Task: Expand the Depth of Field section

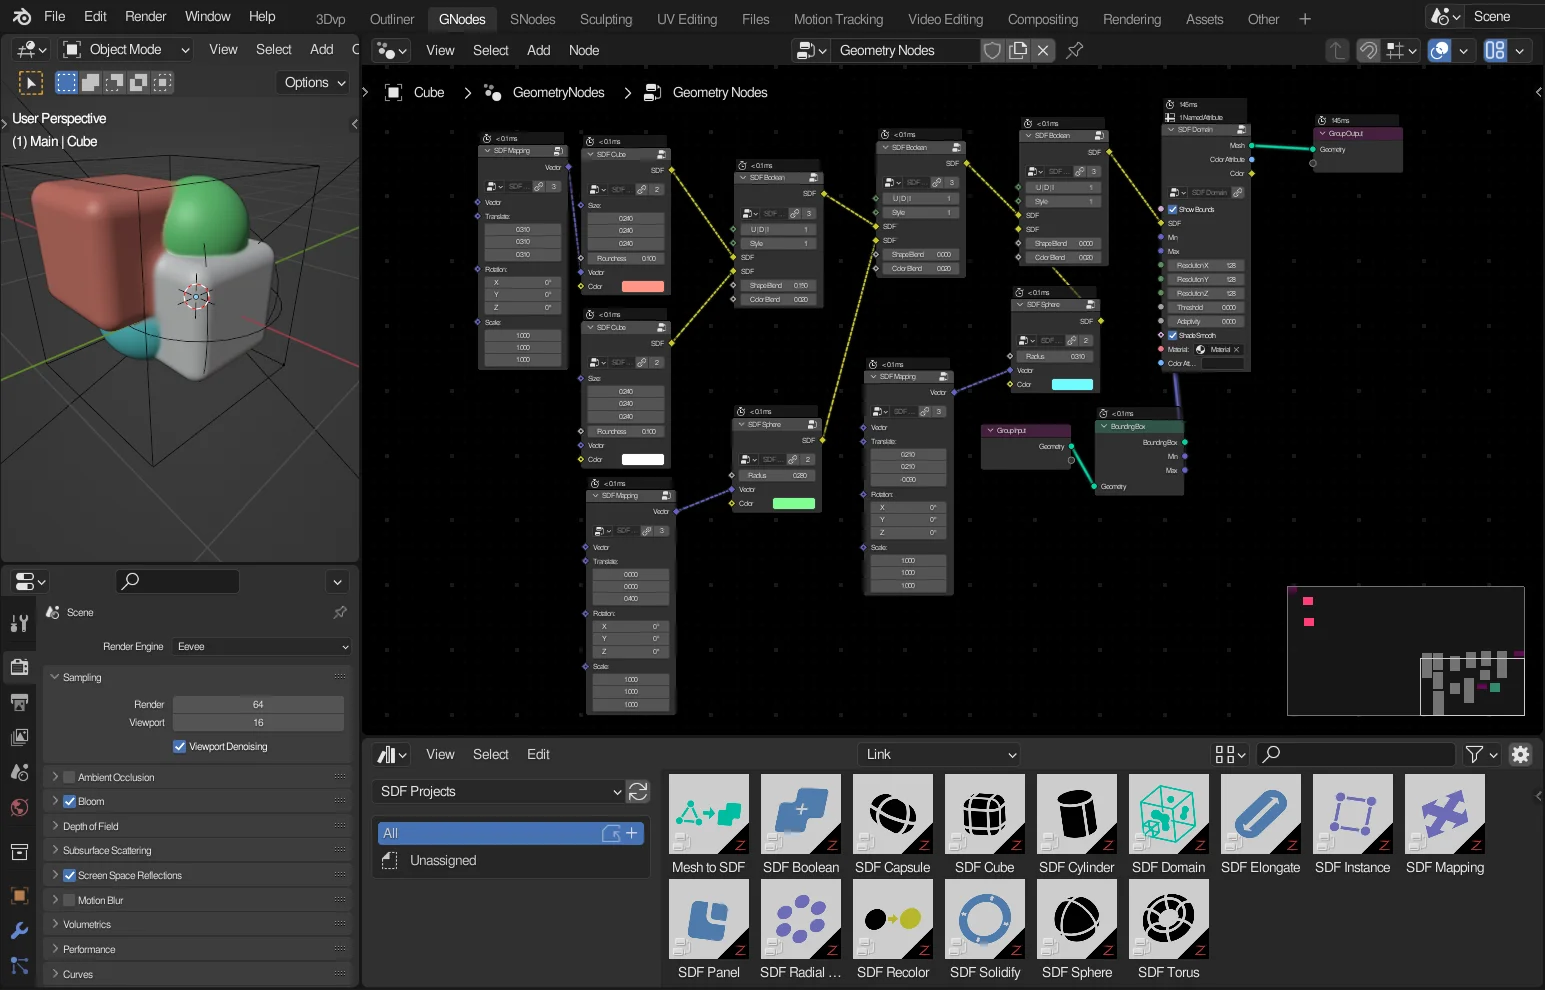Action: point(57,825)
